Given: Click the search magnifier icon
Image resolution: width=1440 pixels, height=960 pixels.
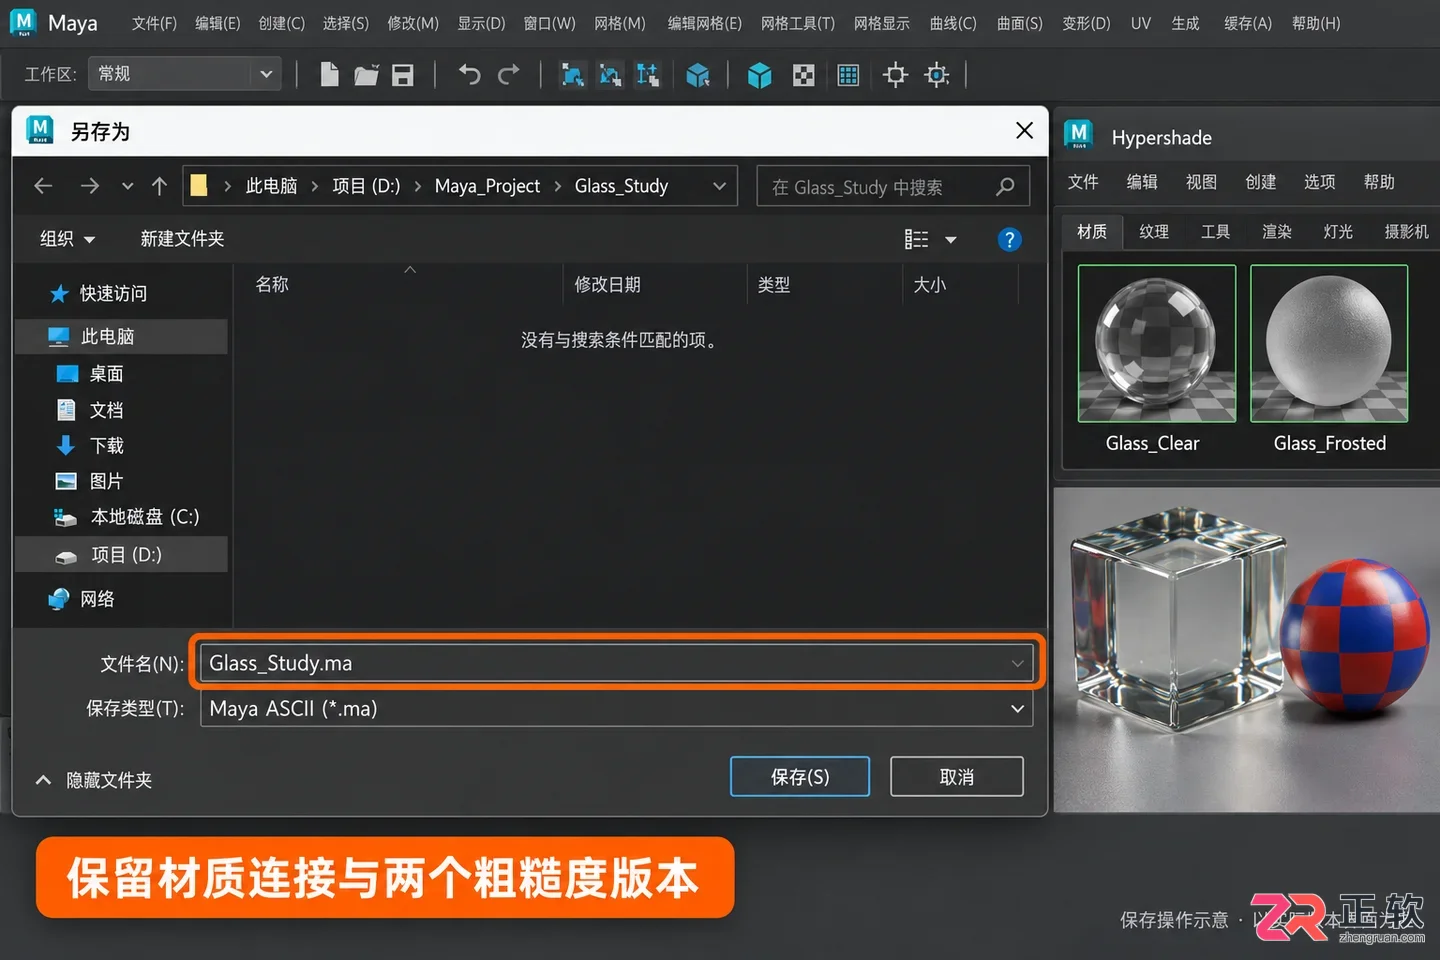Looking at the screenshot, I should coord(1005,187).
